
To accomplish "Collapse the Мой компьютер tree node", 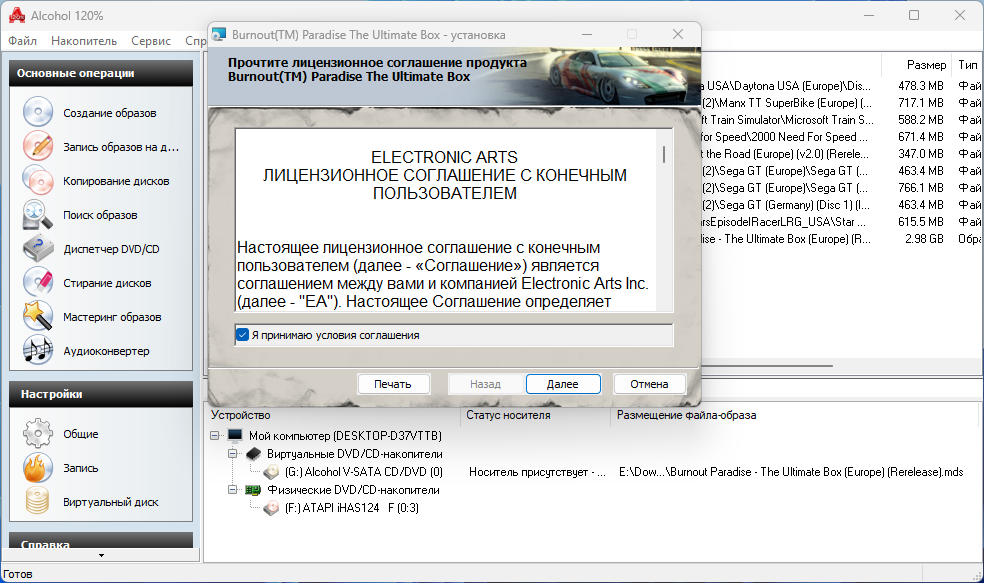I will 215,435.
